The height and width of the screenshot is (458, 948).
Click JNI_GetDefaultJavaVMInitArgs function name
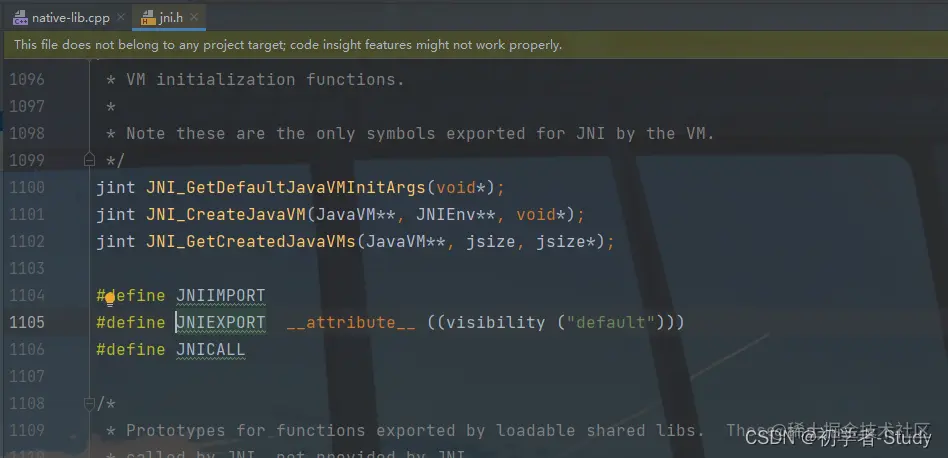[286, 187]
